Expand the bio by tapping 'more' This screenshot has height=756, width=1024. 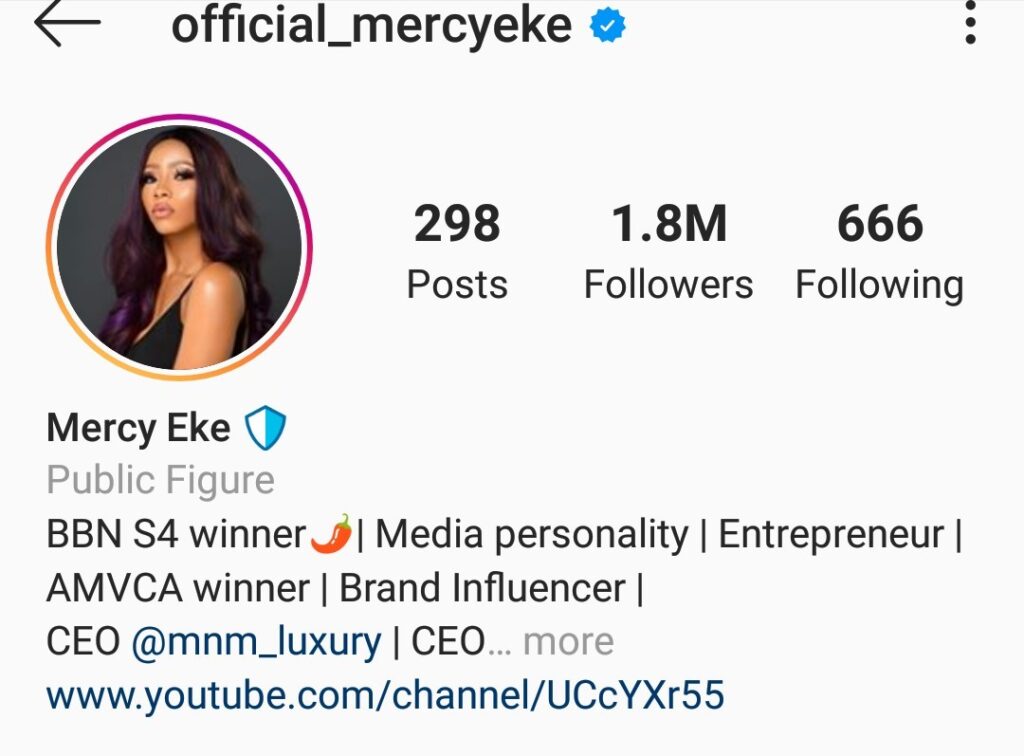[x=568, y=641]
